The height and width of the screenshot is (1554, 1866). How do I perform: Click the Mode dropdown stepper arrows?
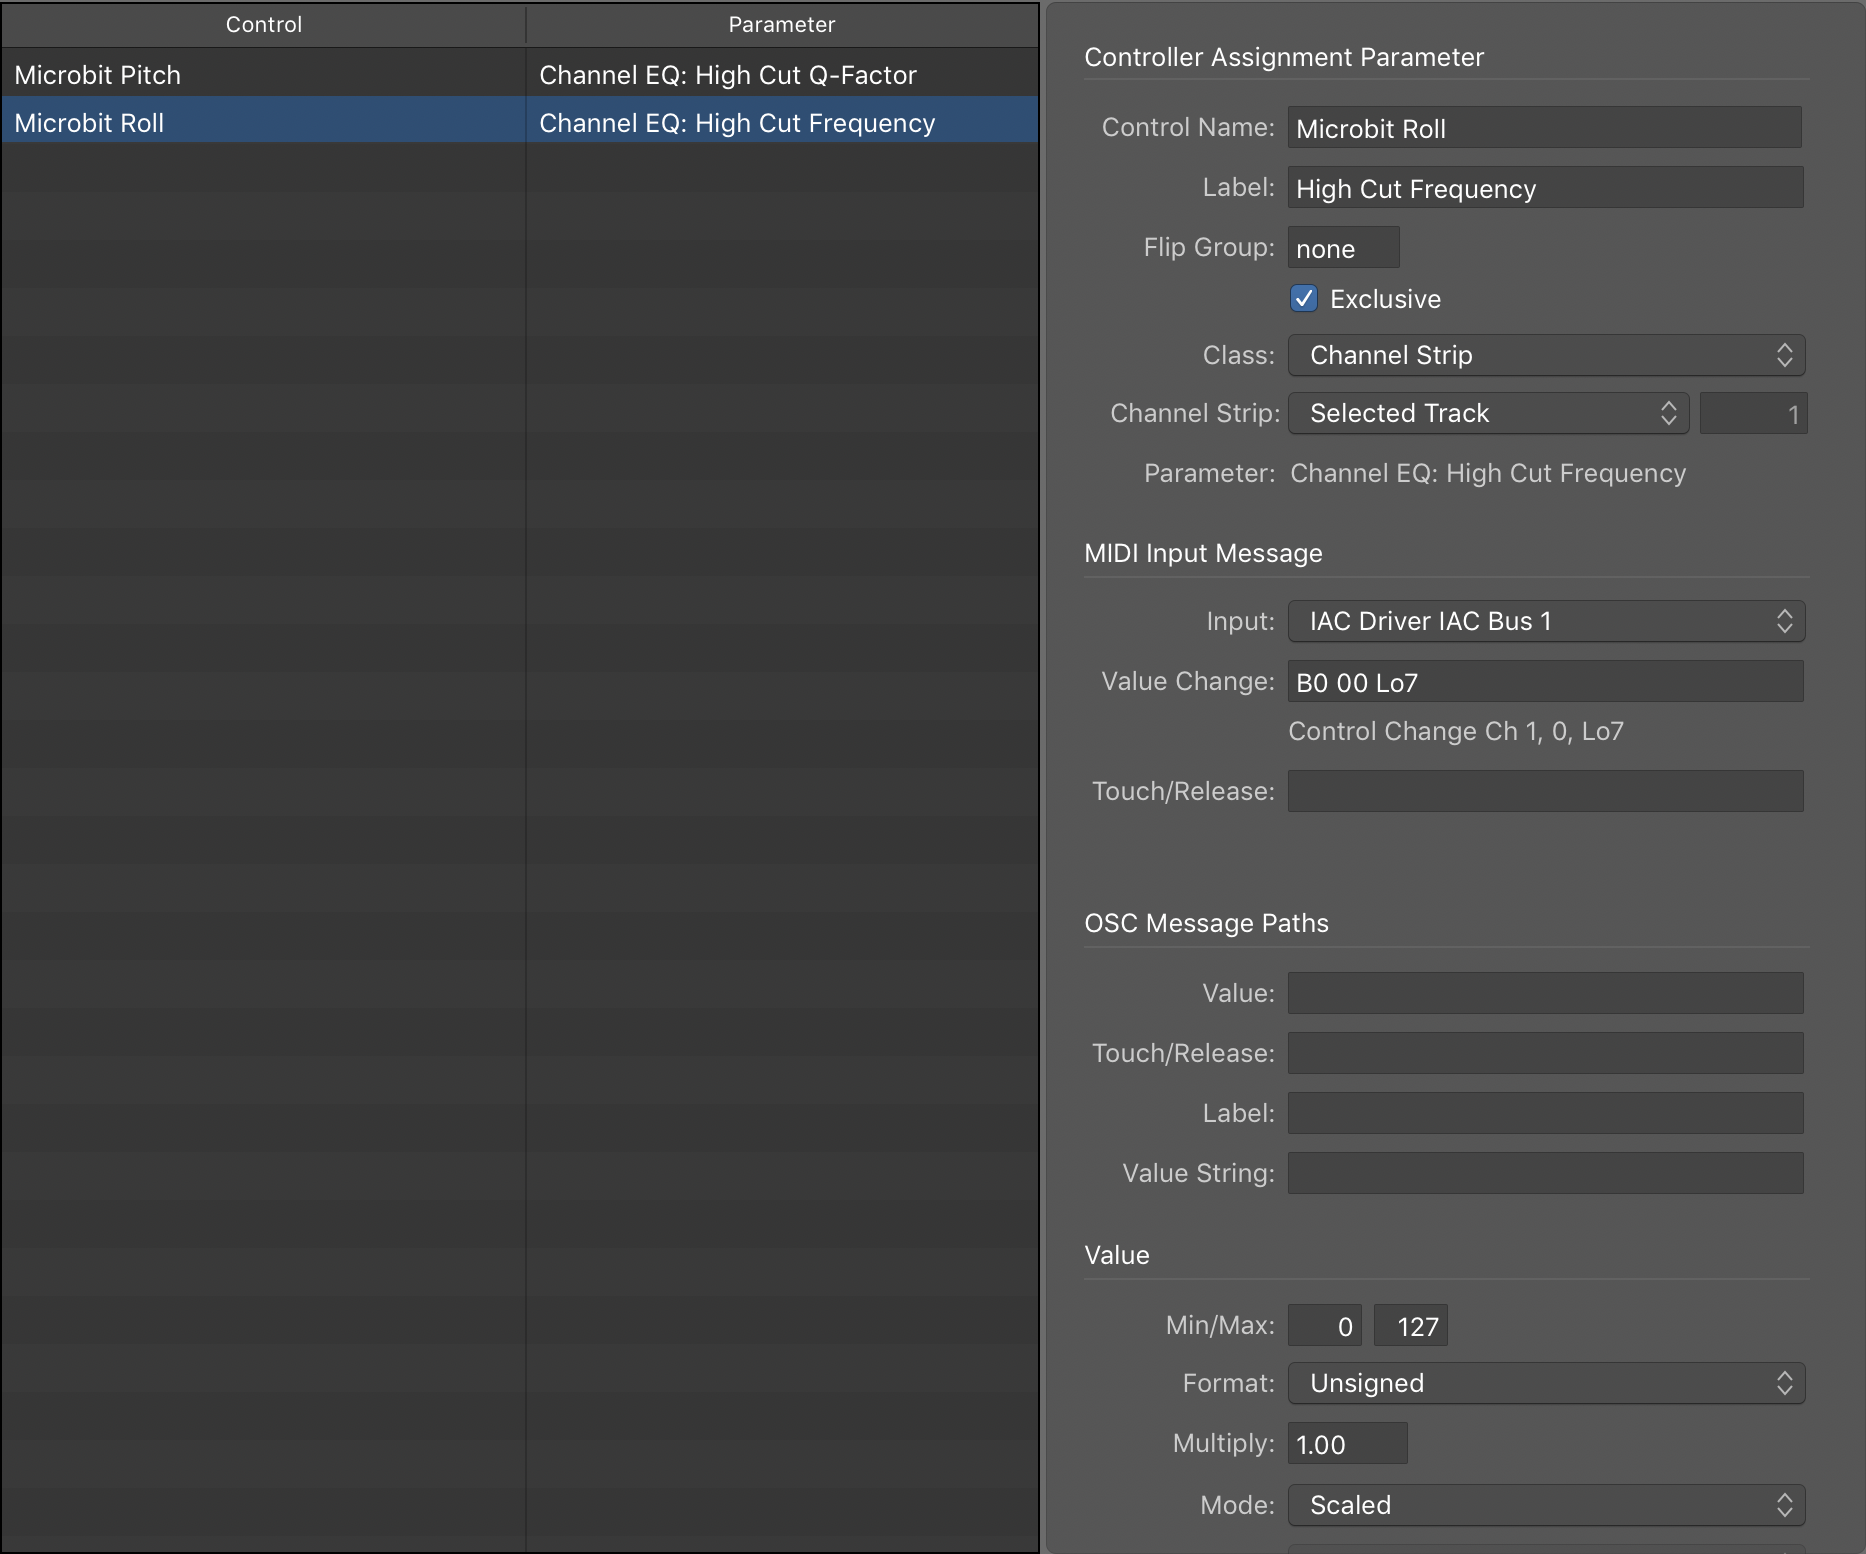point(1787,1505)
